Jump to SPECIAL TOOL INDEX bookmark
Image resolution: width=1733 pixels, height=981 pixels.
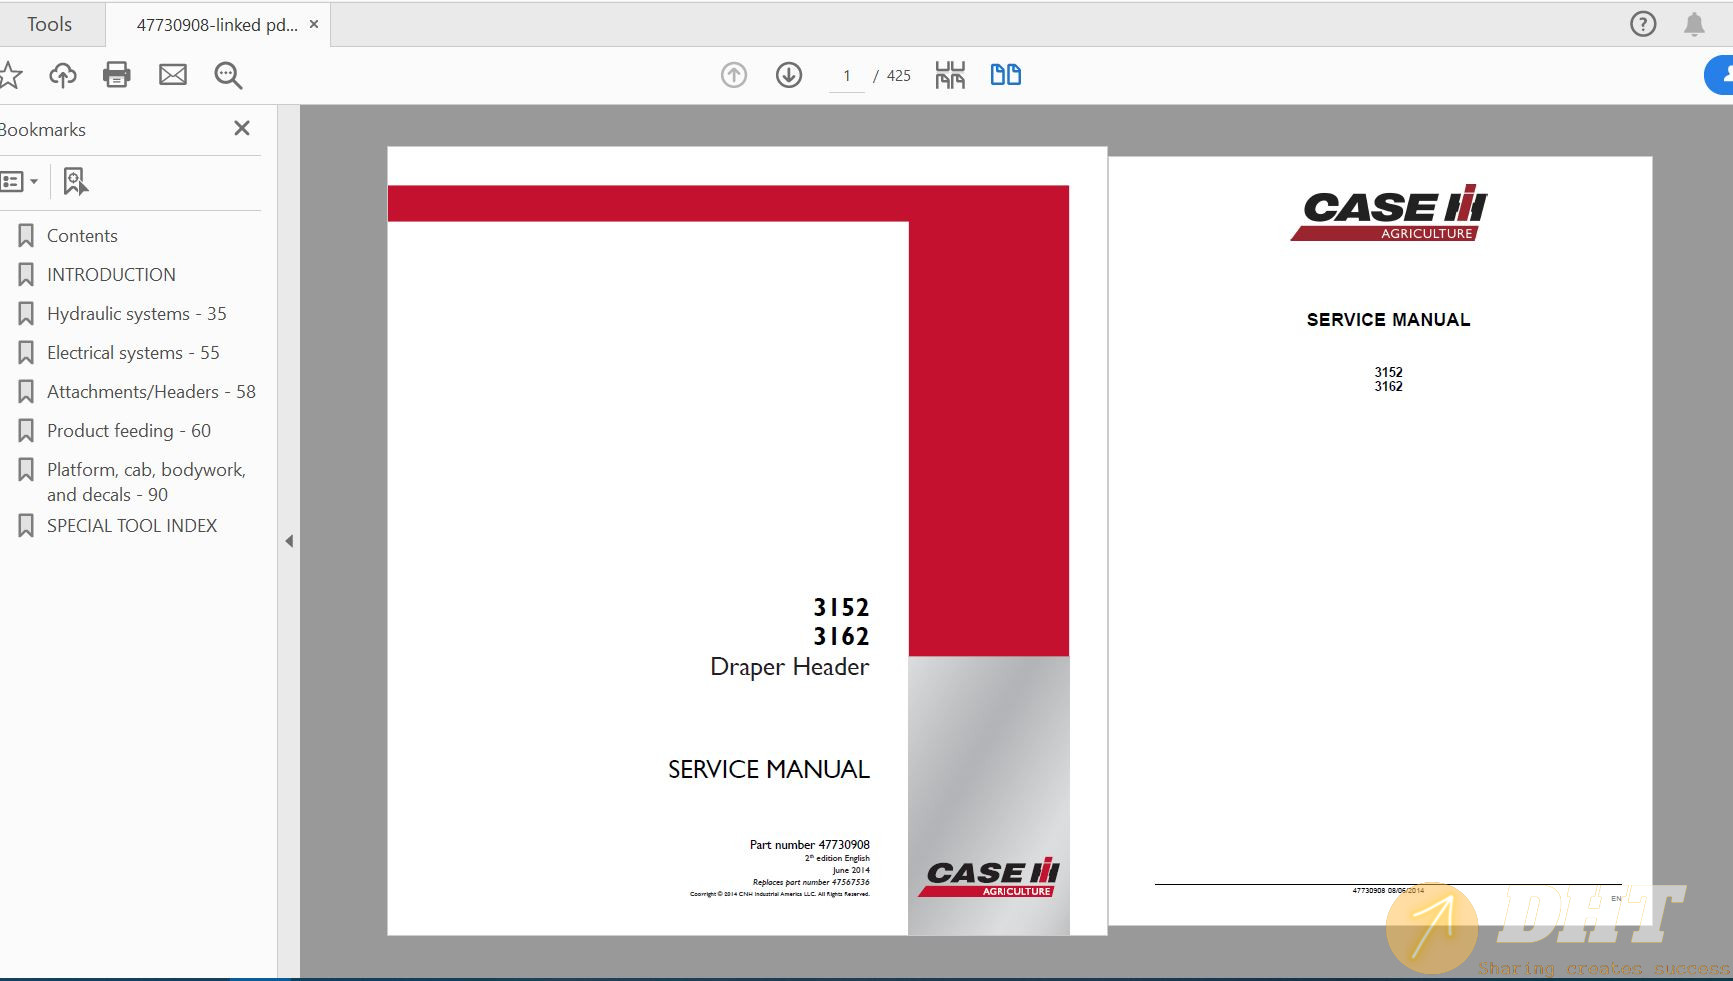[131, 525]
